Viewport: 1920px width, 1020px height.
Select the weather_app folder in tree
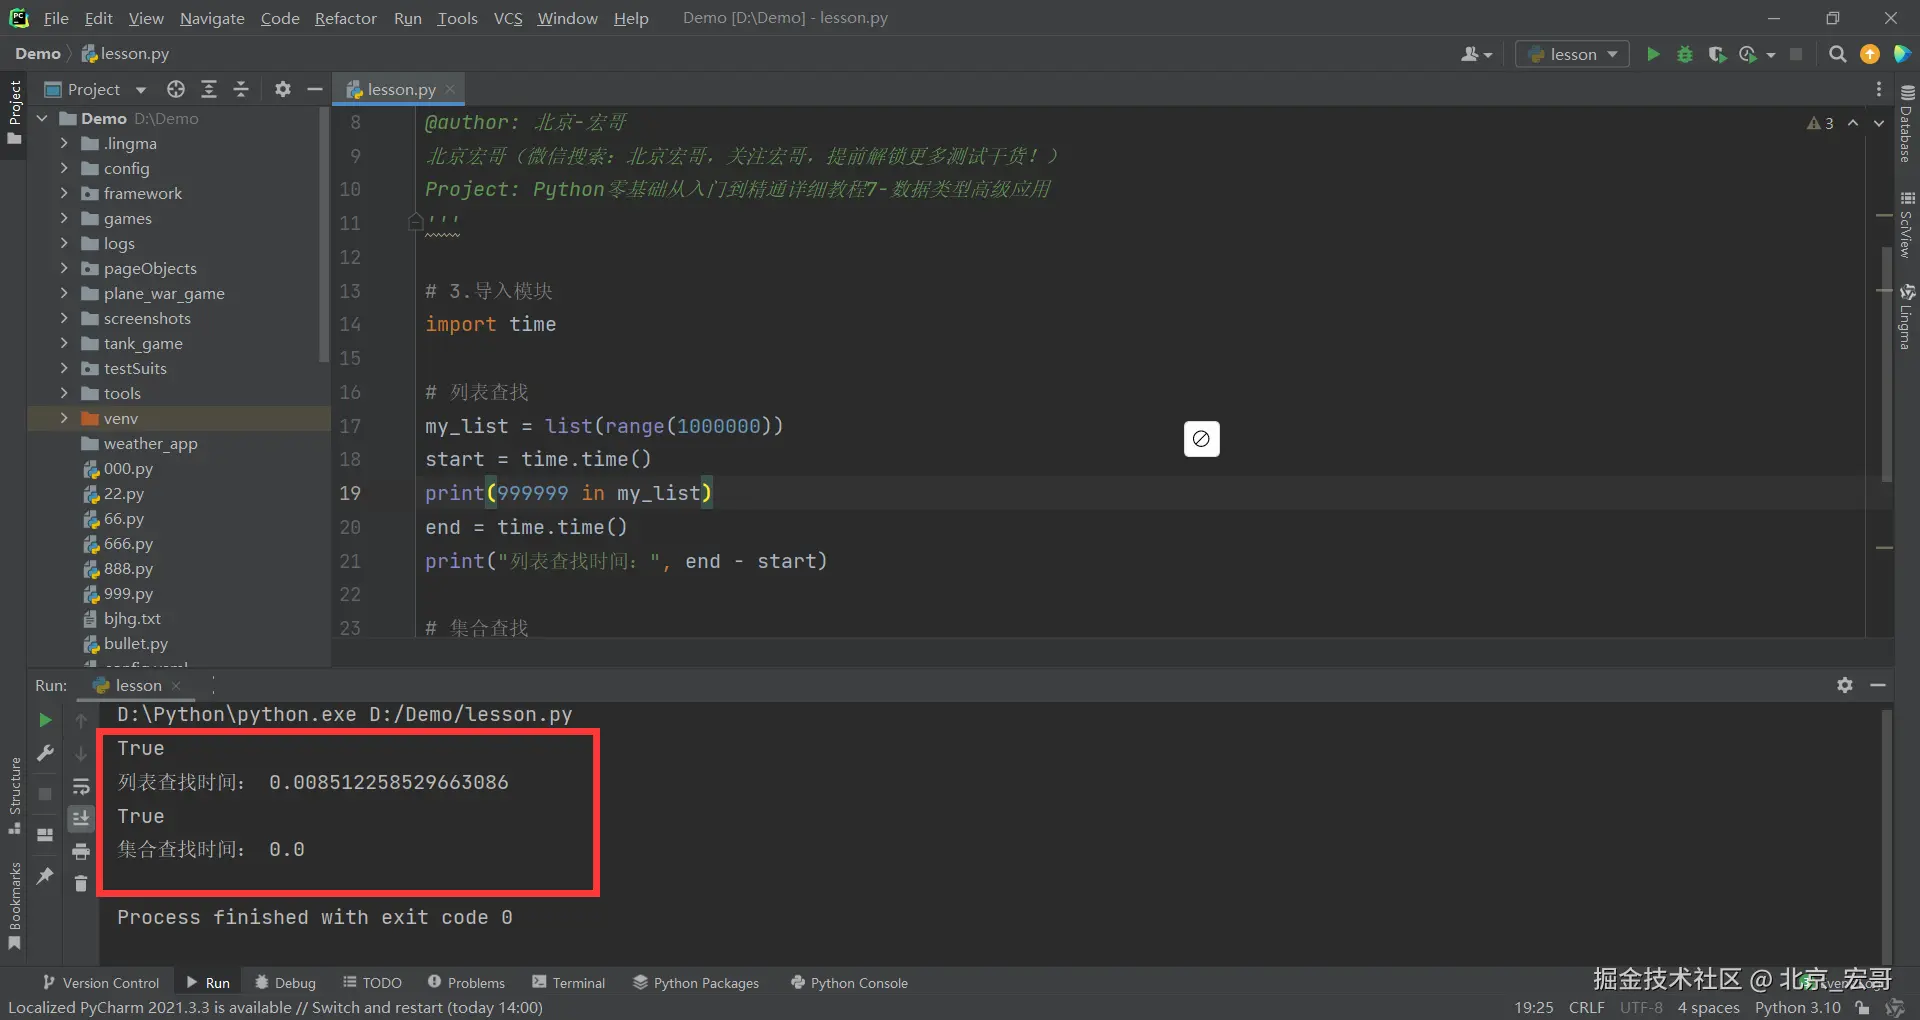(150, 443)
